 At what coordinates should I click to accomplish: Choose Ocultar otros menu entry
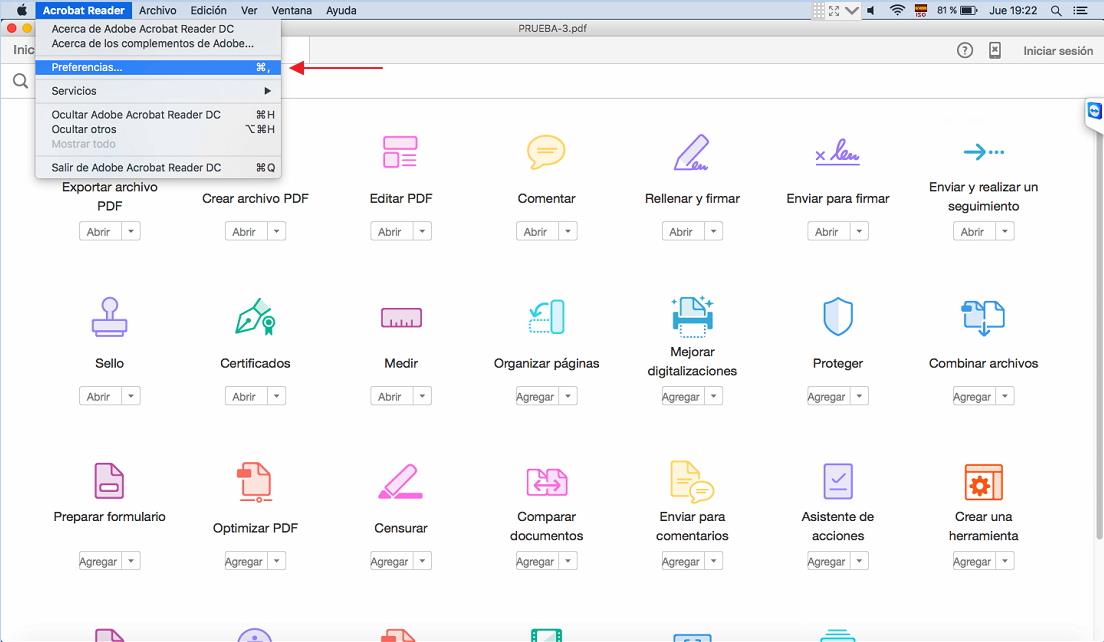[x=158, y=130]
